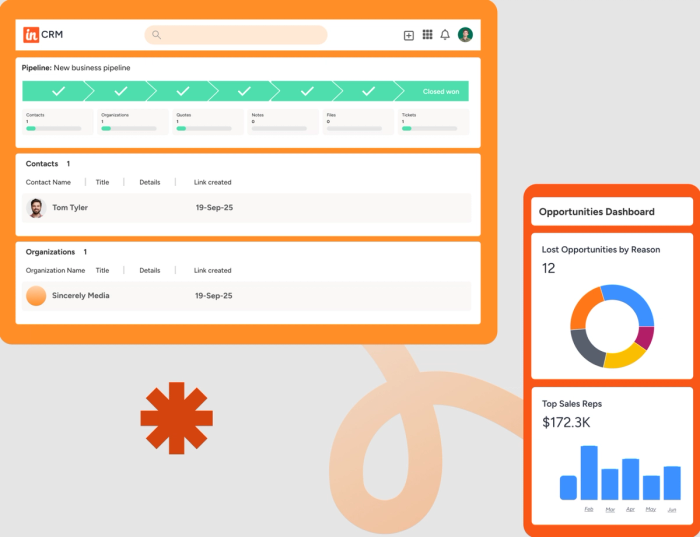Viewport: 700px width, 537px height.
Task: Click the Quotes summary card
Action: [x=208, y=121]
